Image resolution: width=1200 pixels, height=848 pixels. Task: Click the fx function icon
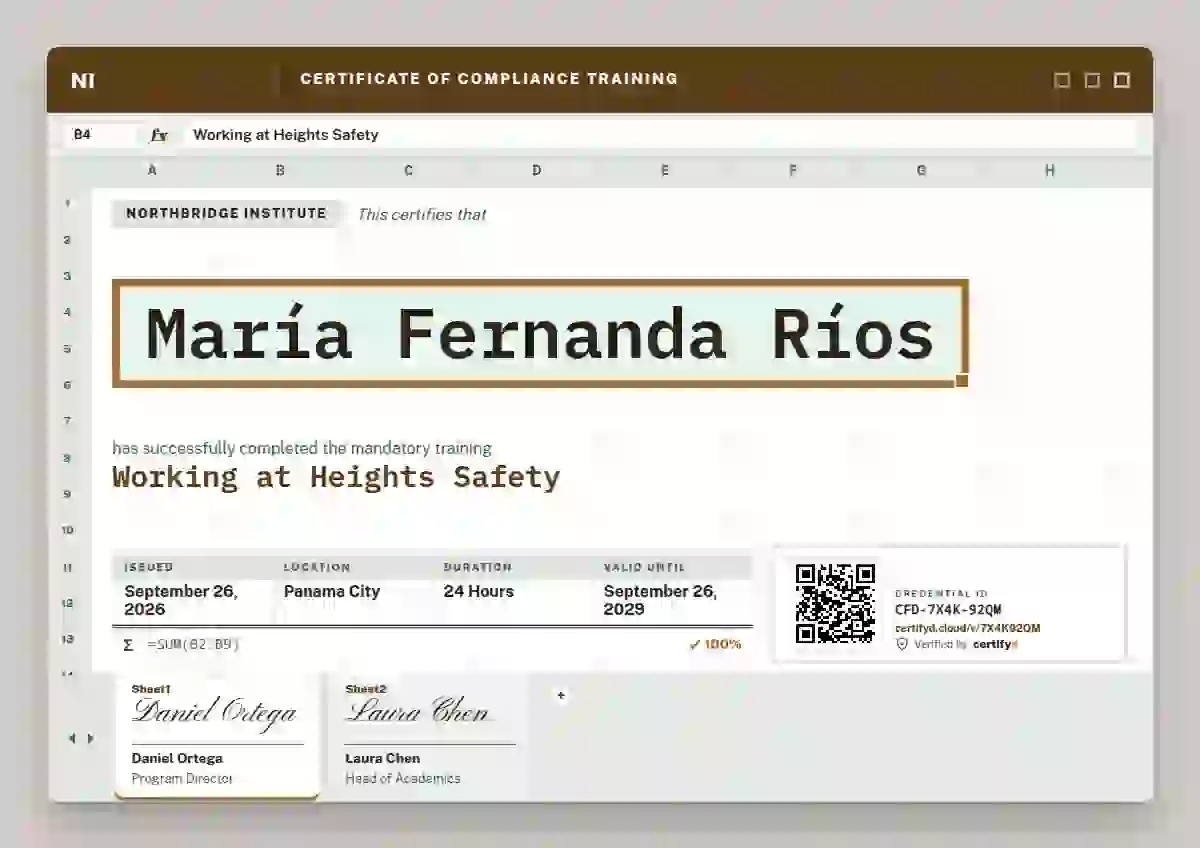click(x=159, y=135)
